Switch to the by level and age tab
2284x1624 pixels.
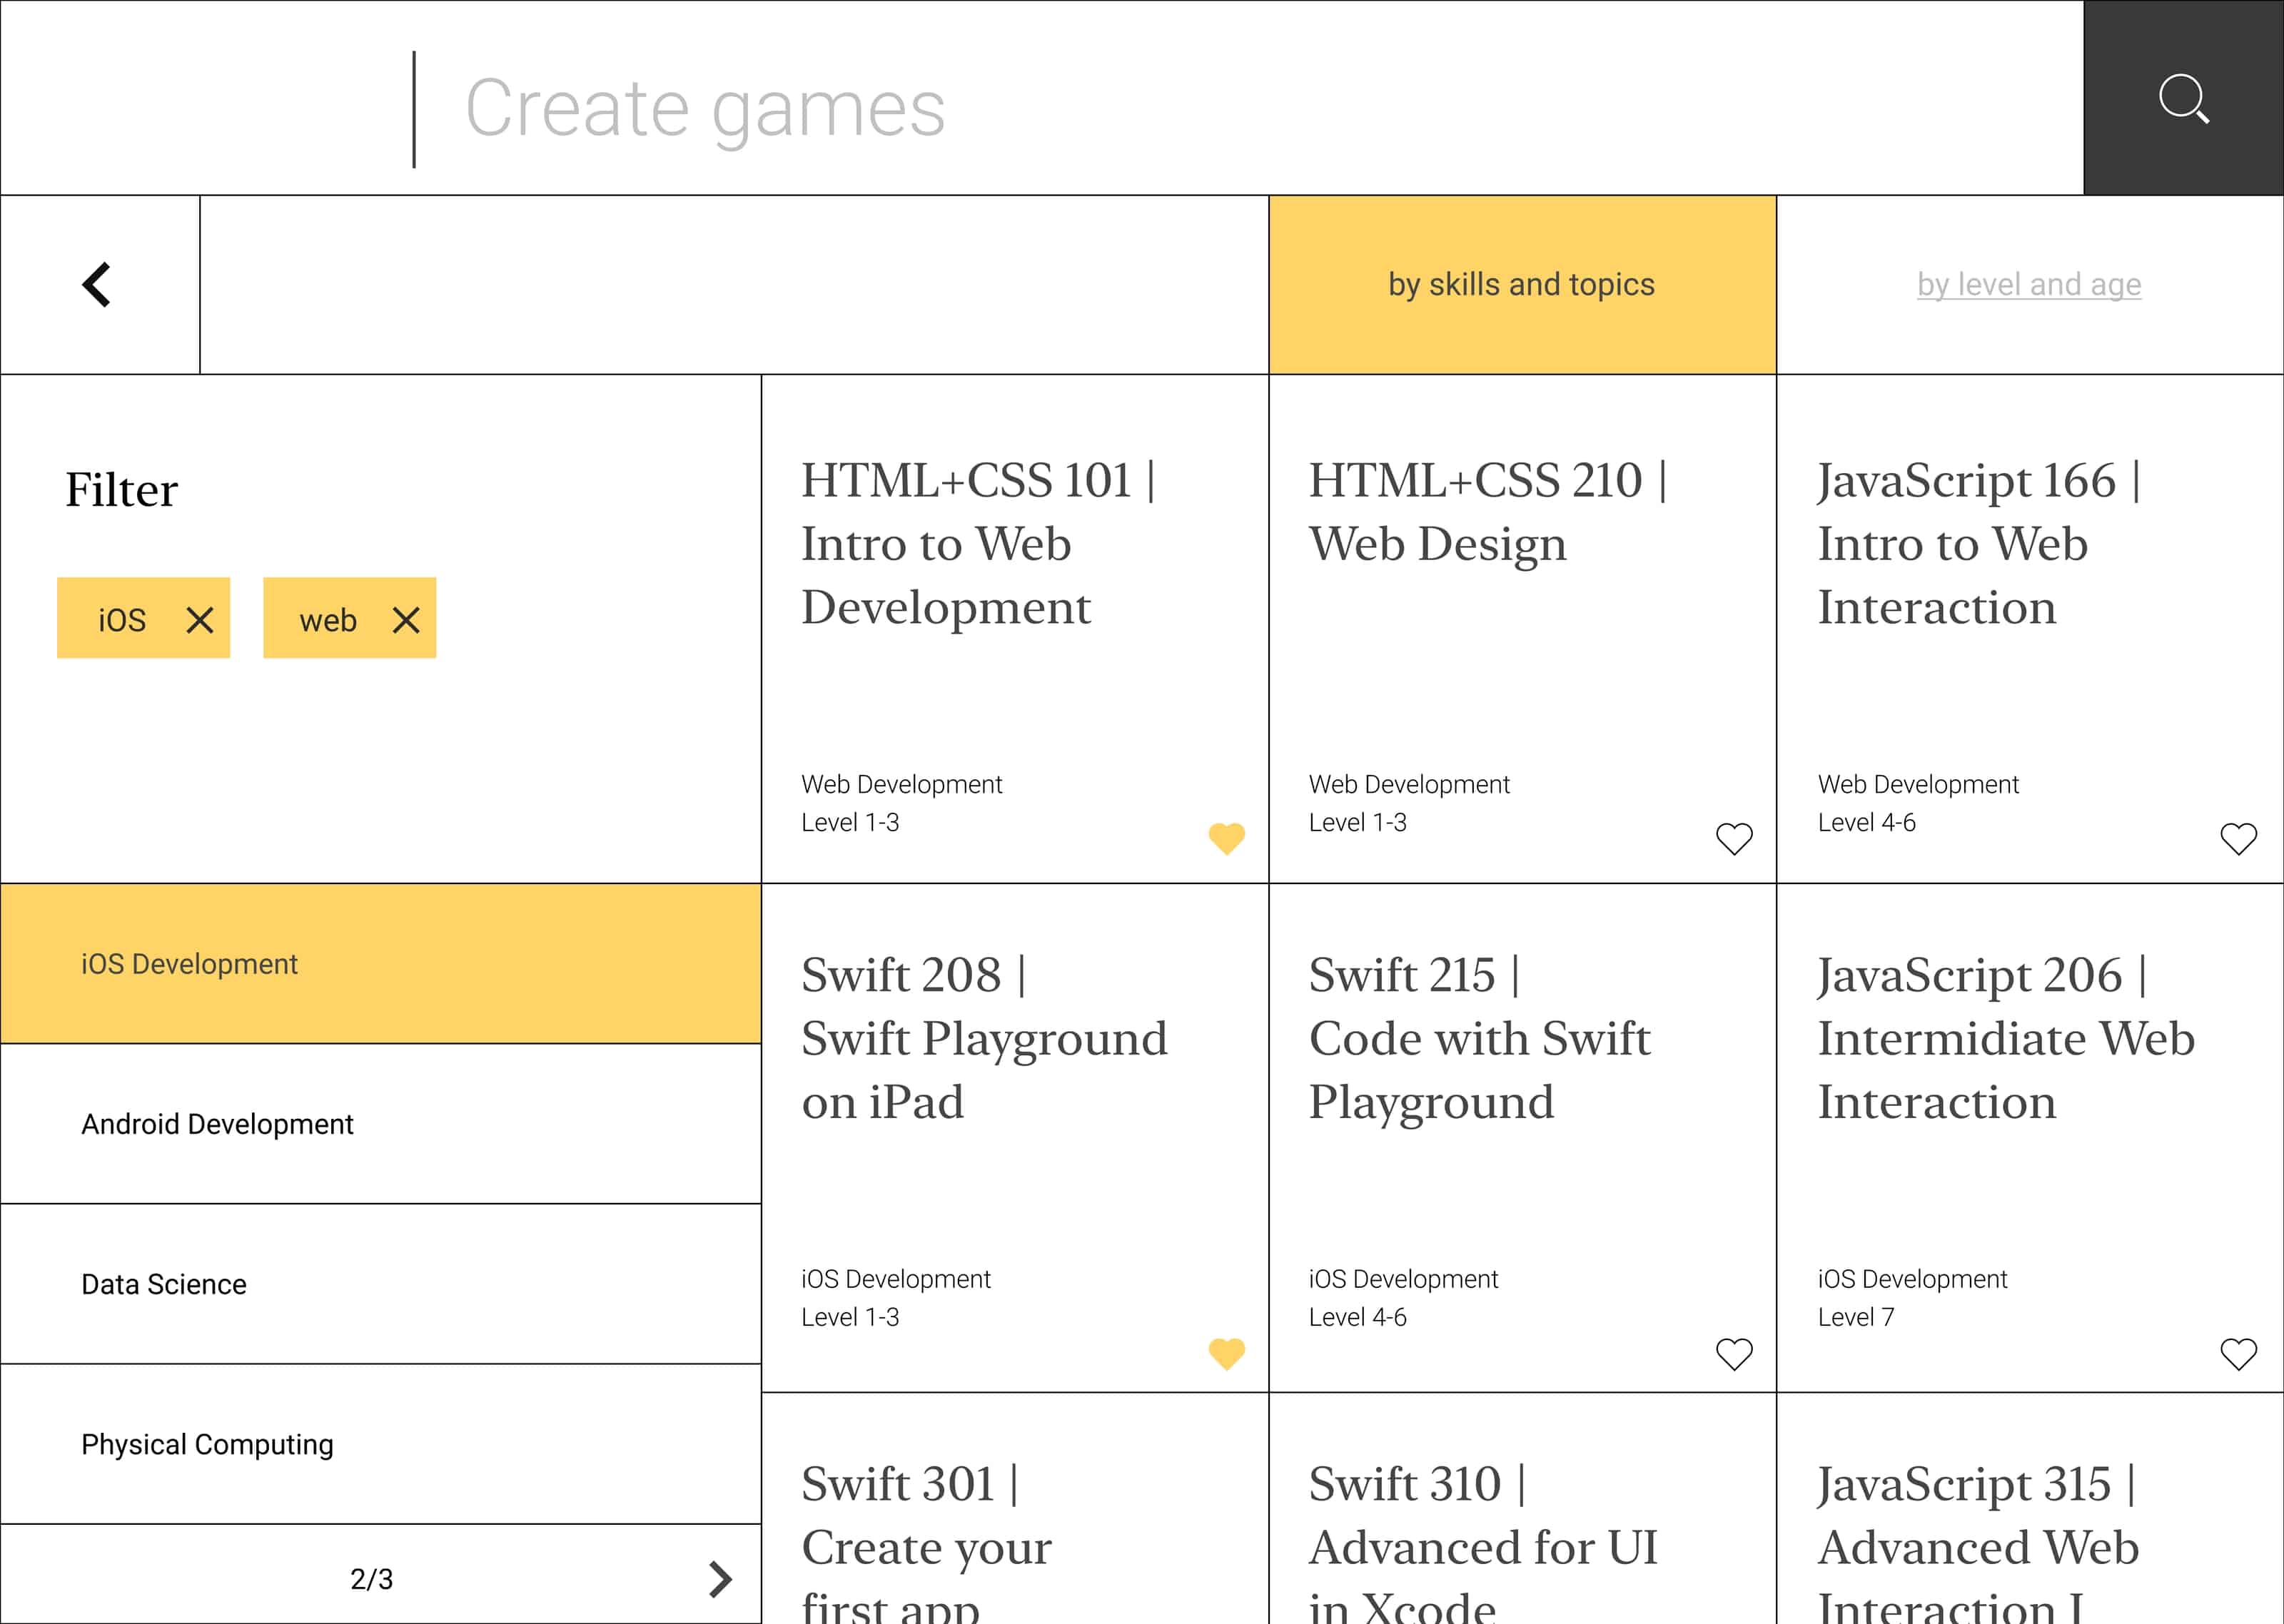[x=2029, y=284]
